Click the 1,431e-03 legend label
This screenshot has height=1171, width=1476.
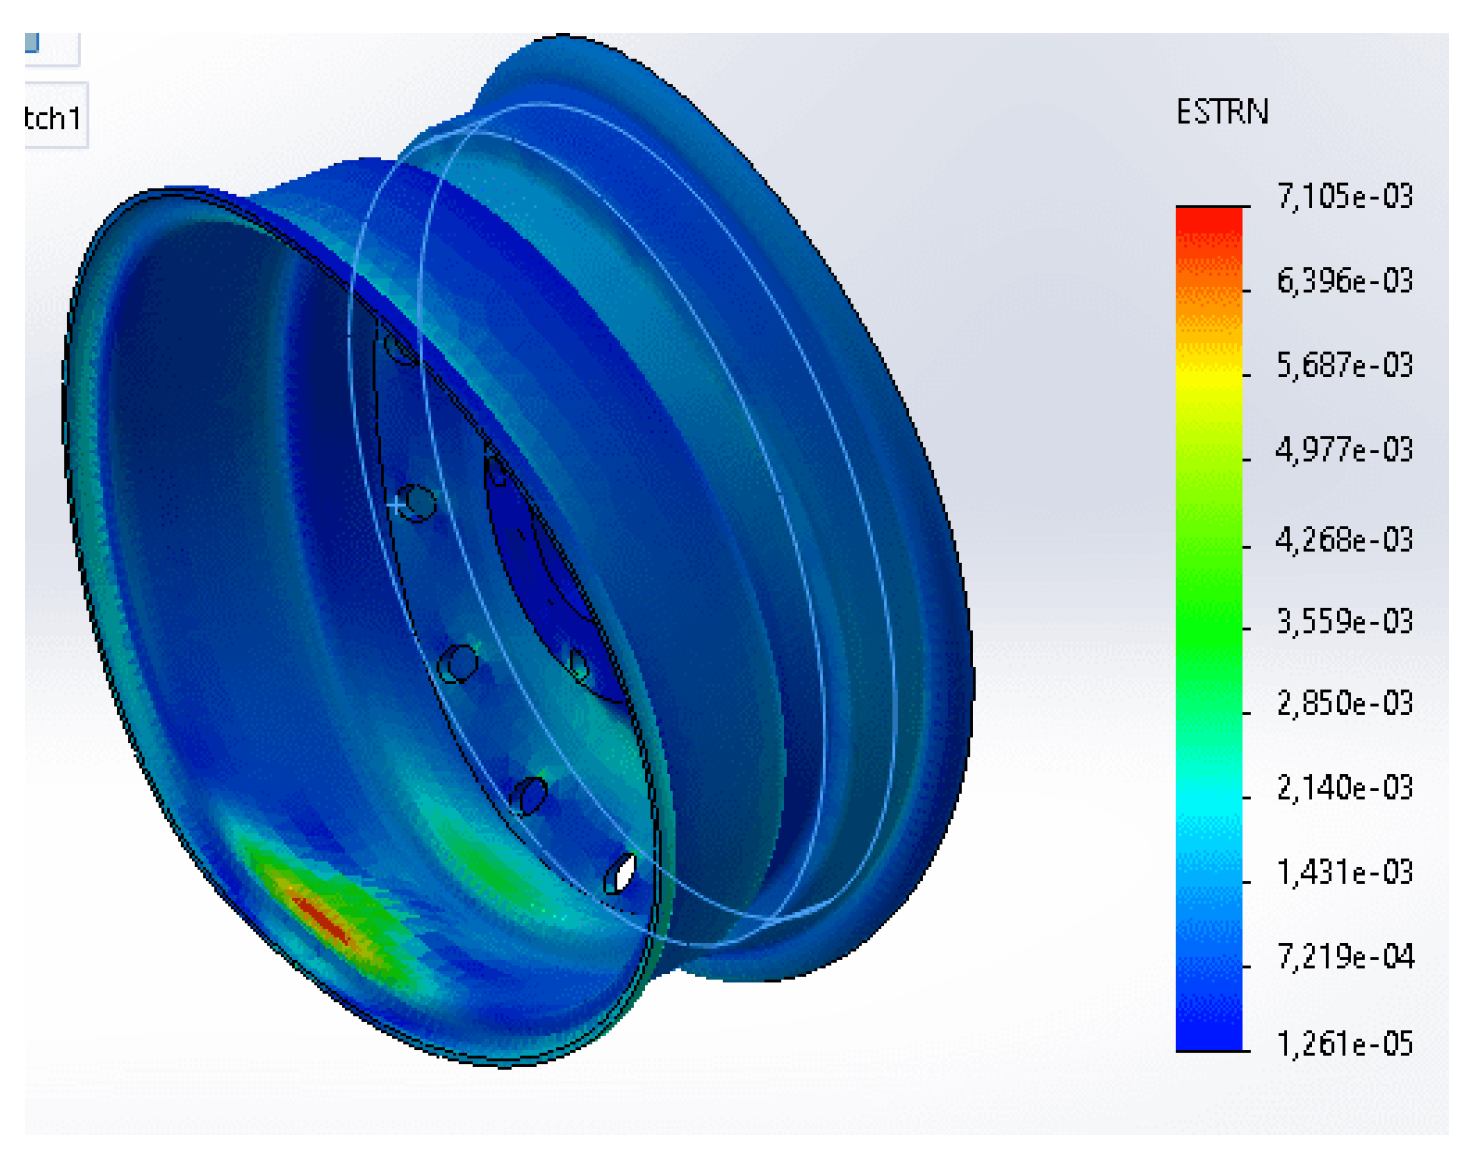1344,872
